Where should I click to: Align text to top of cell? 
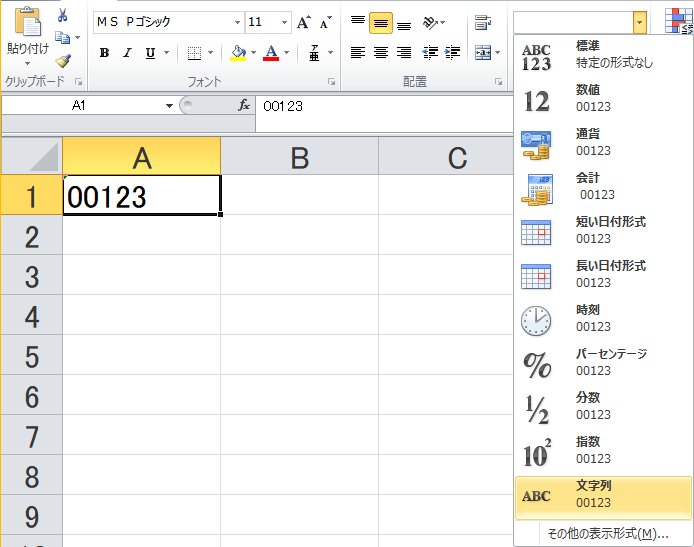point(358,22)
